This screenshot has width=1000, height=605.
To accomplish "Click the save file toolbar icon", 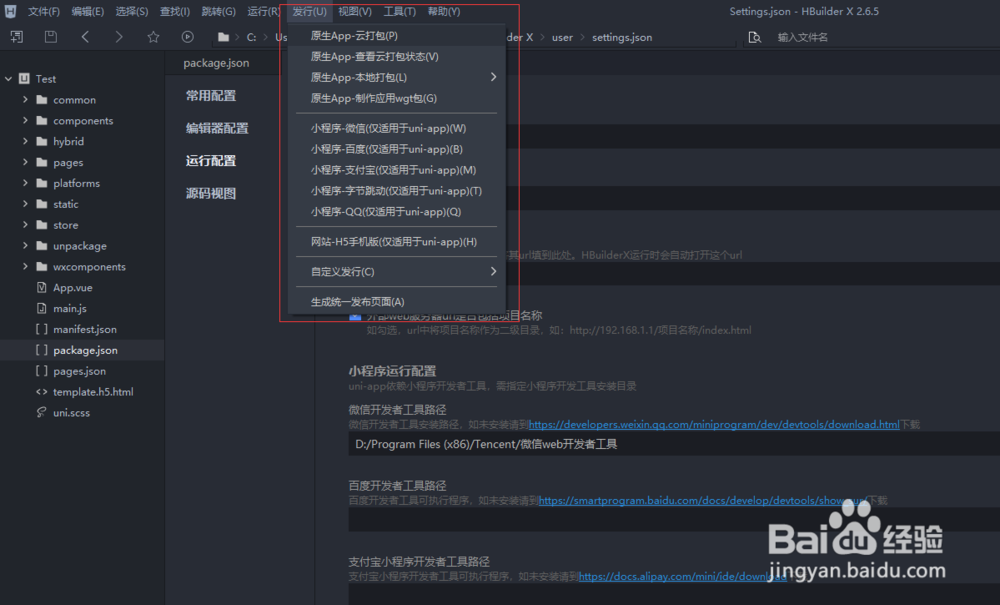I will [x=50, y=37].
